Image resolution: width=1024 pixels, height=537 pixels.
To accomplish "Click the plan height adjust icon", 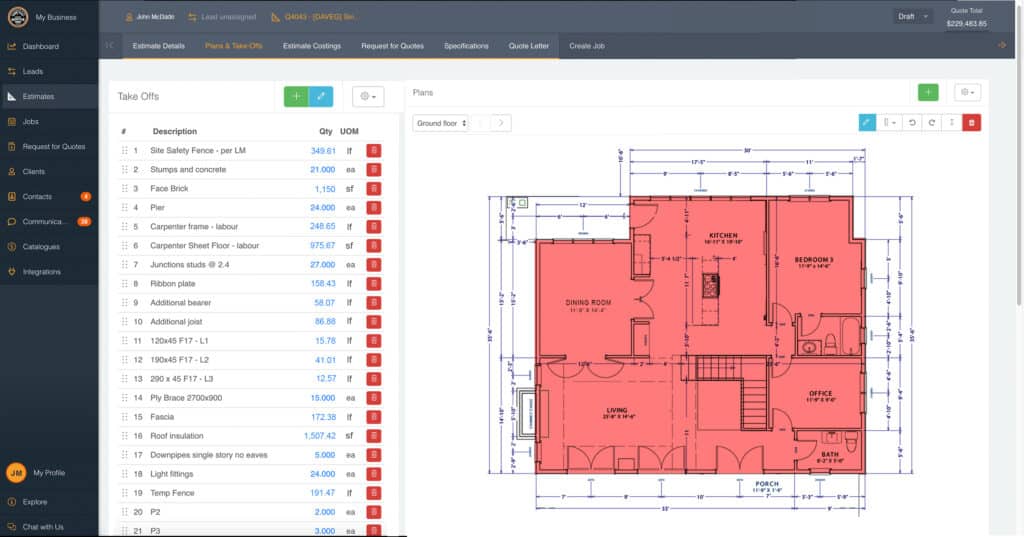I will 952,122.
